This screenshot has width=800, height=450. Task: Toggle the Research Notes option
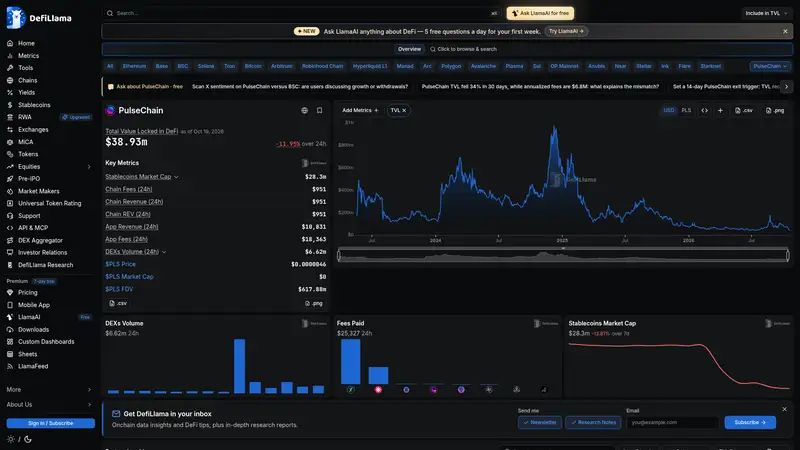click(593, 422)
